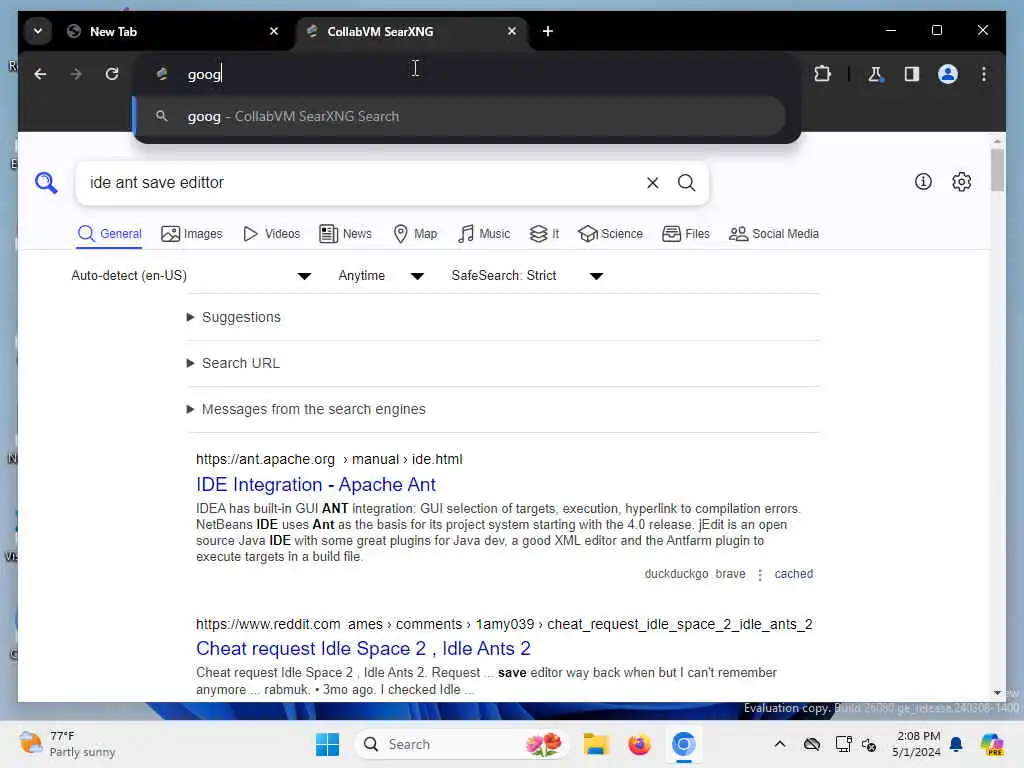1024x768 pixels.
Task: Choose the goog SearXNG search suggestion
Action: pos(460,116)
